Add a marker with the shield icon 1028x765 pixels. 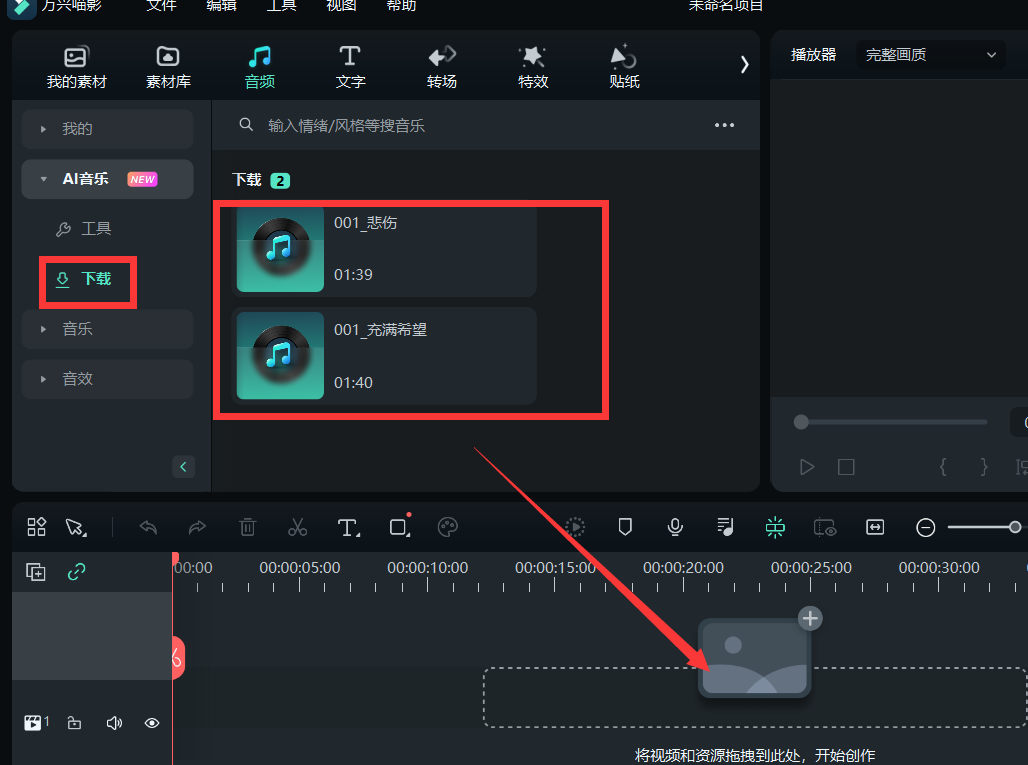(x=625, y=526)
